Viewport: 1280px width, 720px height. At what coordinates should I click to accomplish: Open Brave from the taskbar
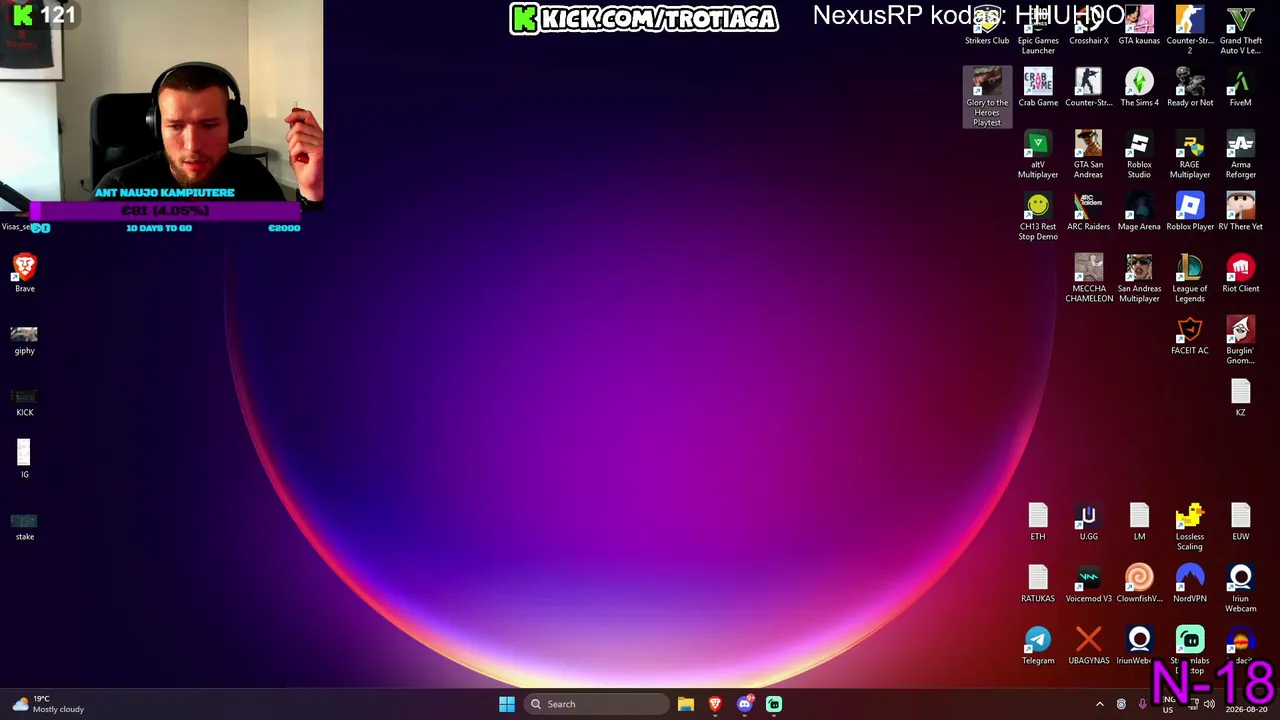[x=715, y=704]
